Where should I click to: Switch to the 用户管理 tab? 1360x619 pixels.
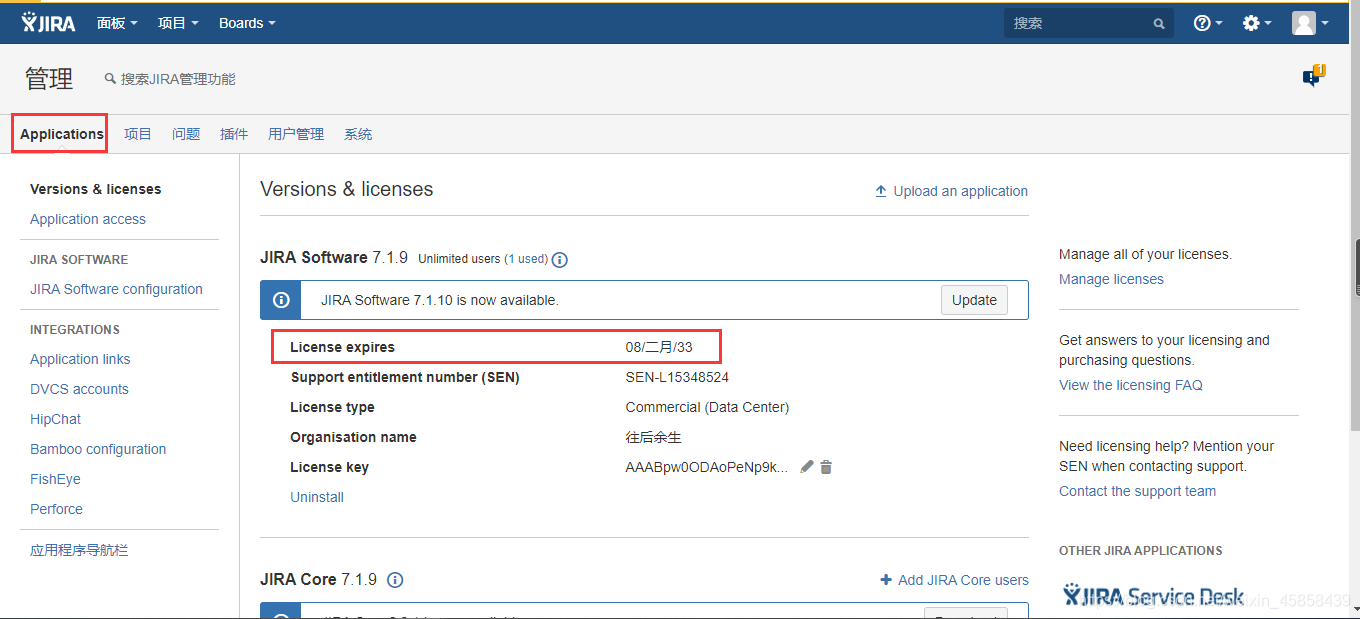296,134
